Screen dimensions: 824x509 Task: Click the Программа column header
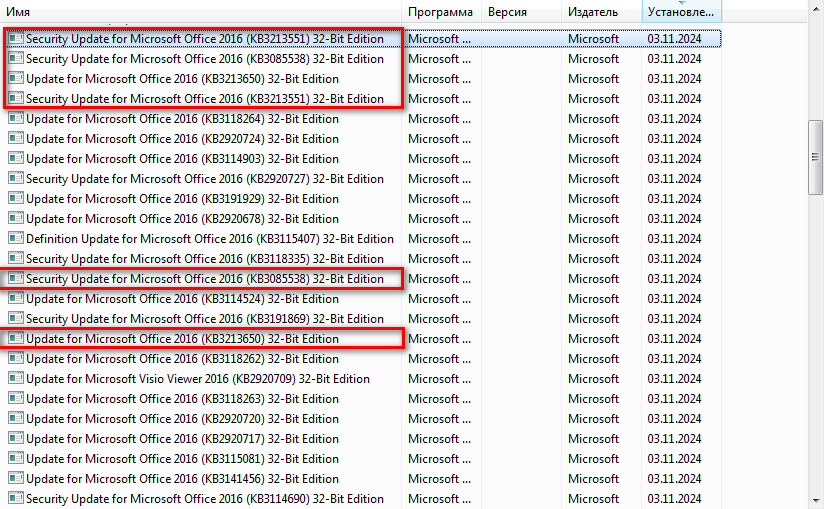click(x=442, y=12)
